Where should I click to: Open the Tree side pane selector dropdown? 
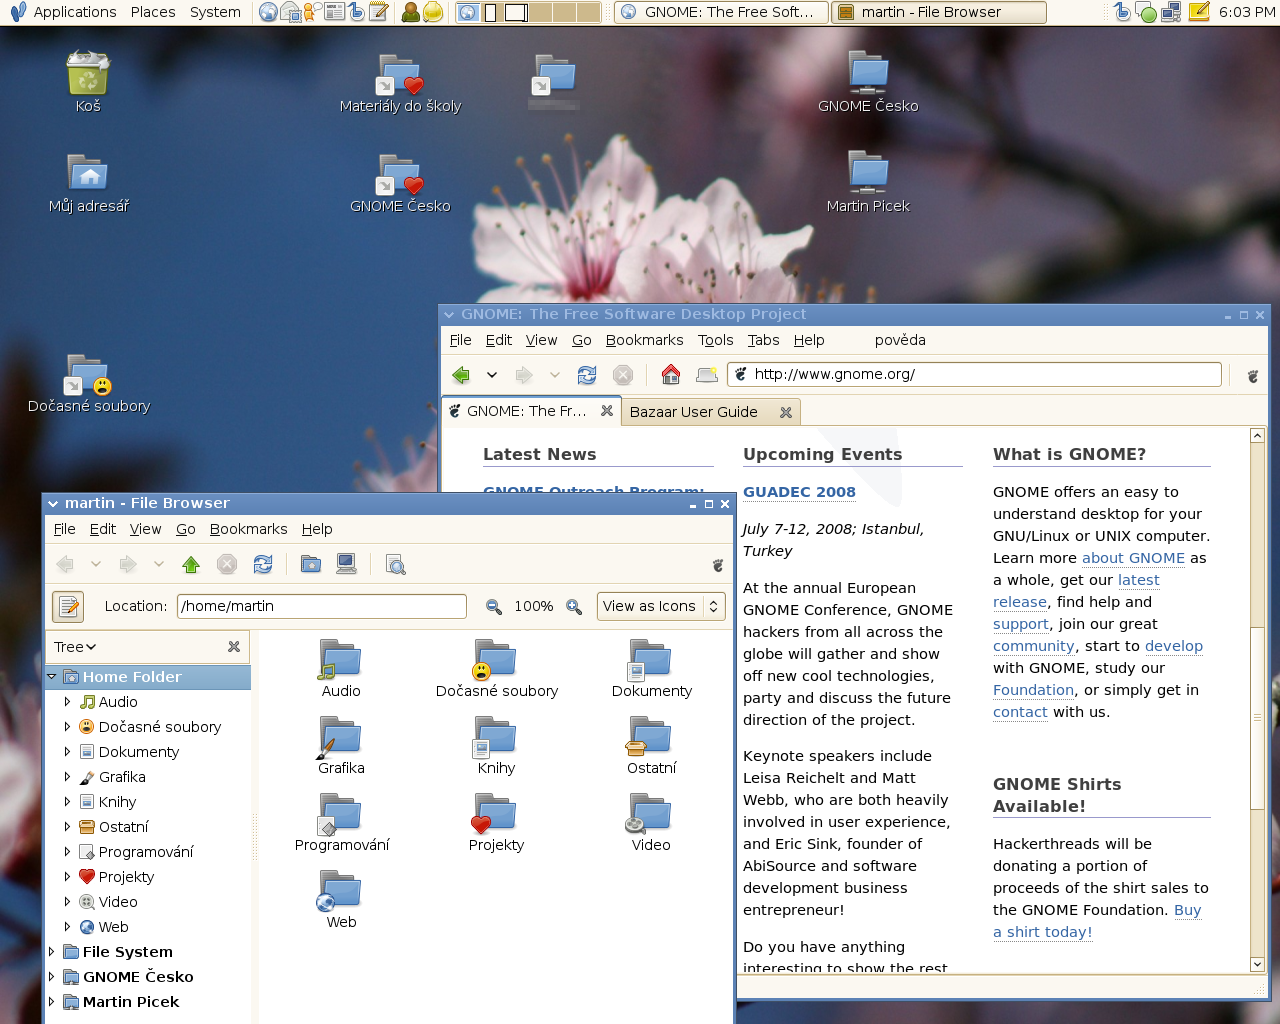pyautogui.click(x=75, y=647)
